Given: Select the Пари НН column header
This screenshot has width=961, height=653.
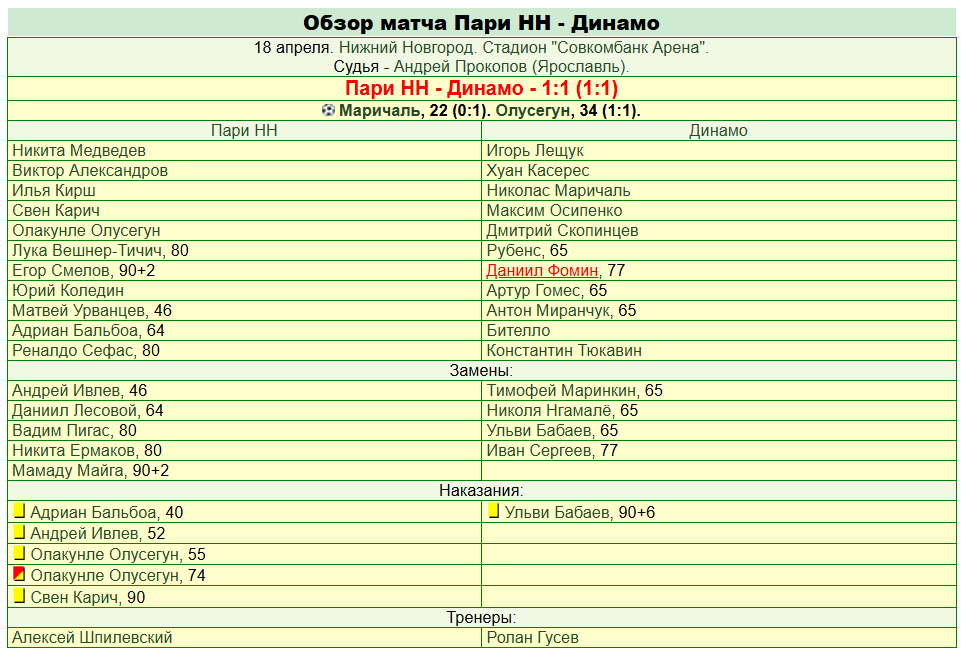Looking at the screenshot, I should coord(244,131).
